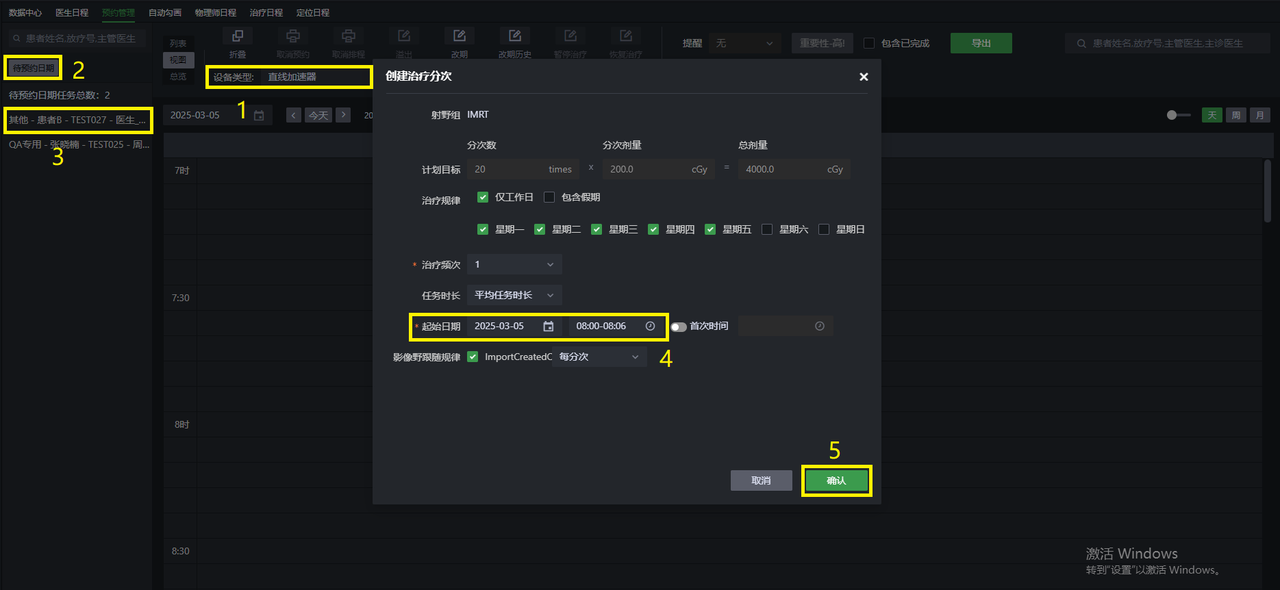
Task: Click clock icon in 08:00-08:06 time field
Action: 650,326
